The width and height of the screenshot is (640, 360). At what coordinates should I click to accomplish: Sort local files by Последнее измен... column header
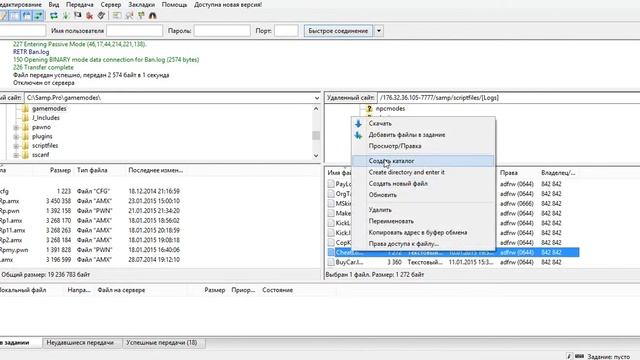tap(156, 170)
